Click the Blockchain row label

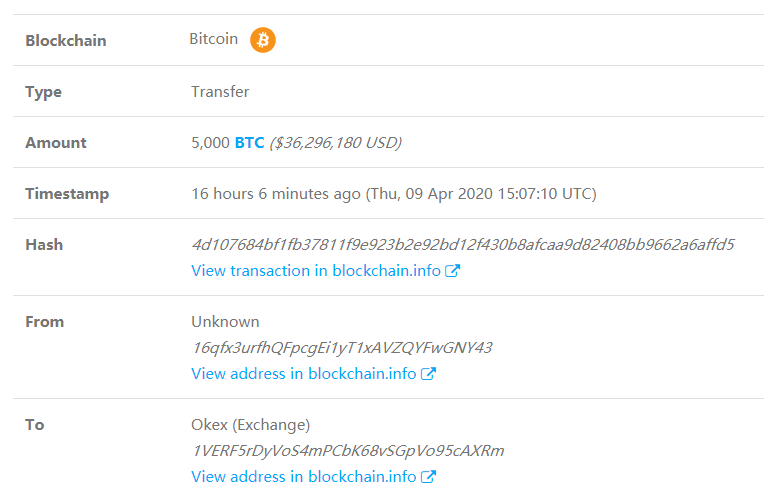pos(66,40)
